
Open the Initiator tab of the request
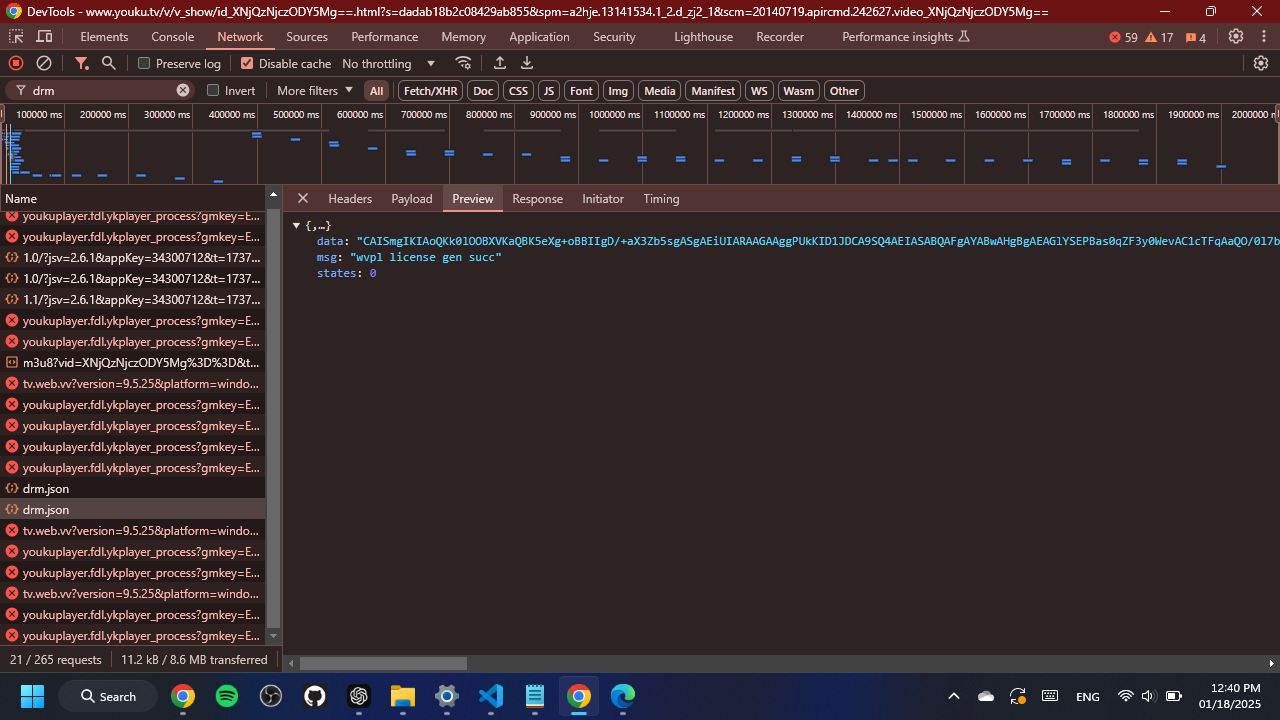pos(603,198)
